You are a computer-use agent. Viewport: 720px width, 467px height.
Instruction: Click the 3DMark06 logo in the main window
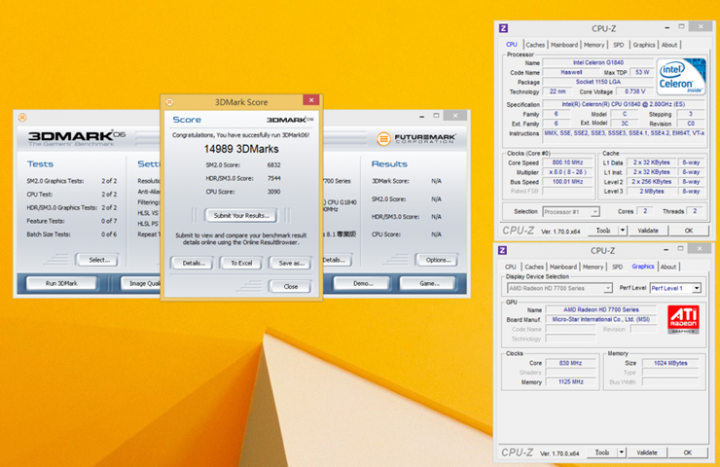point(76,138)
